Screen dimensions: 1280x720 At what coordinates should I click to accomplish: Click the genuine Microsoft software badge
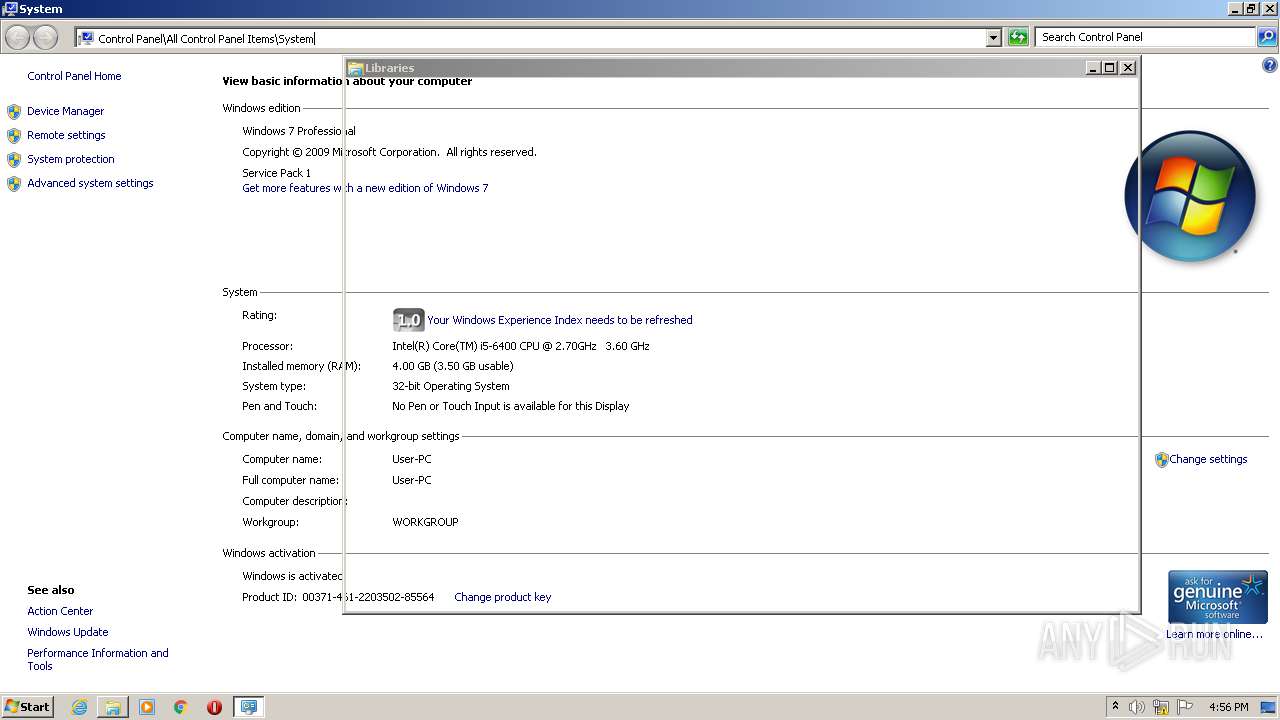tap(1217, 597)
